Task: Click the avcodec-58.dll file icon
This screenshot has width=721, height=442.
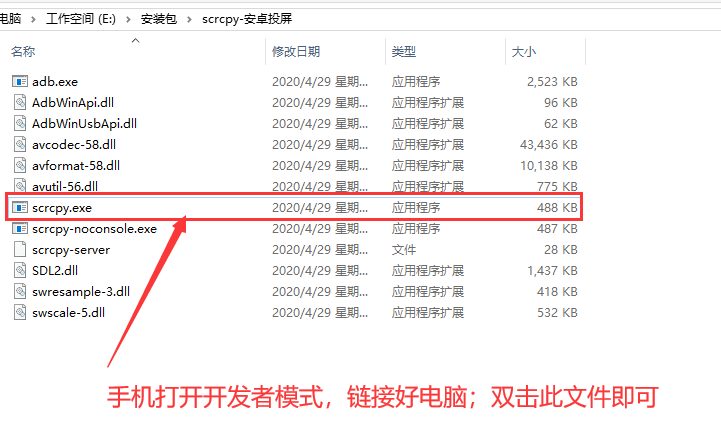Action: pyautogui.click(x=20, y=145)
